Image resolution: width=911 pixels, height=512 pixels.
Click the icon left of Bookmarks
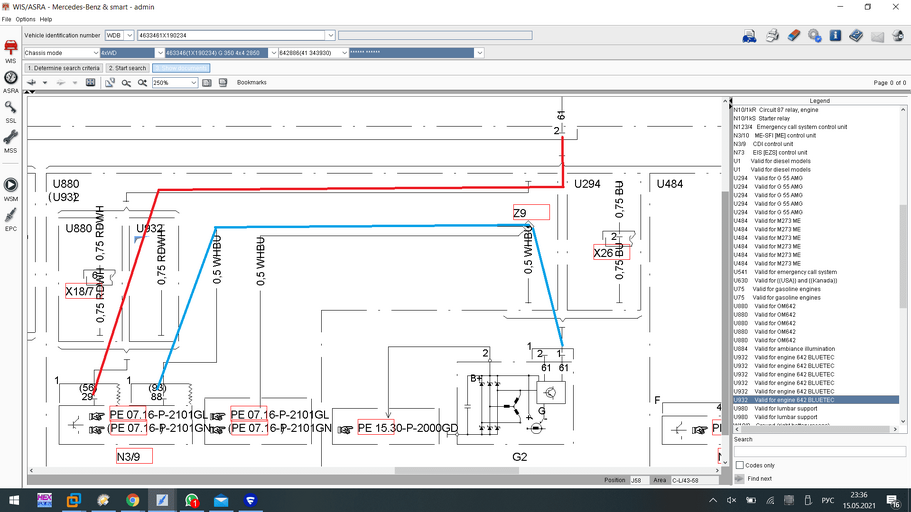223,83
